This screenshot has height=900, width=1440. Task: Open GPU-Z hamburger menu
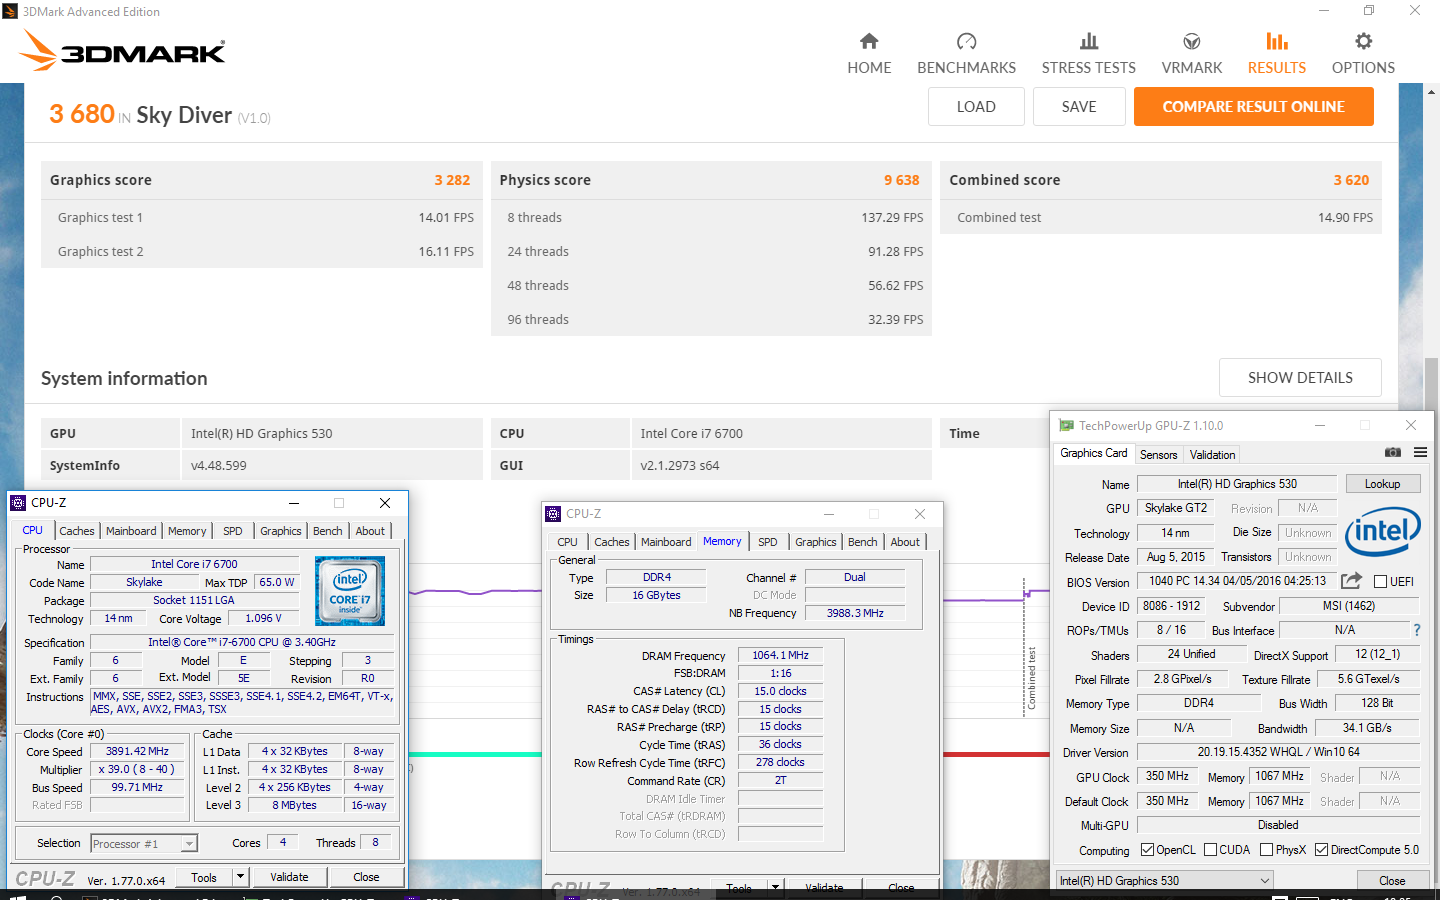[x=1420, y=453]
